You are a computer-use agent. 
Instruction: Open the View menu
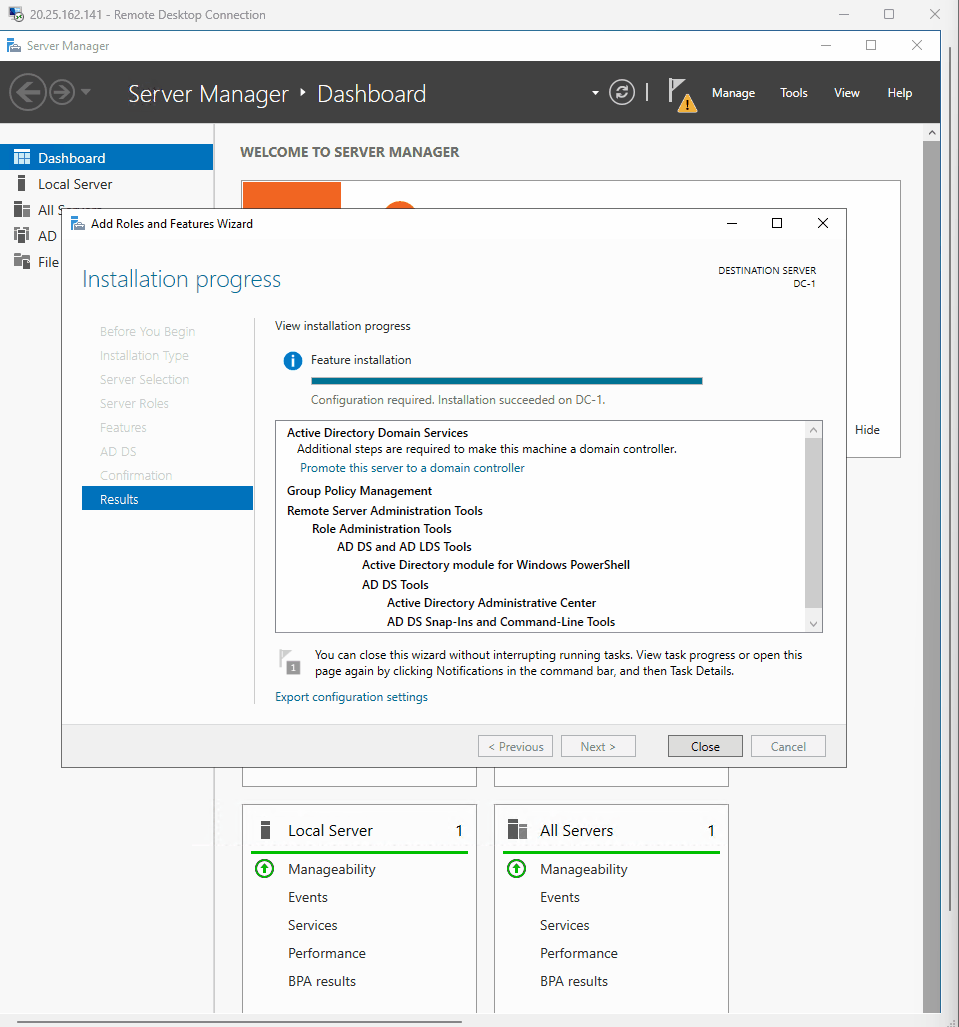click(846, 93)
